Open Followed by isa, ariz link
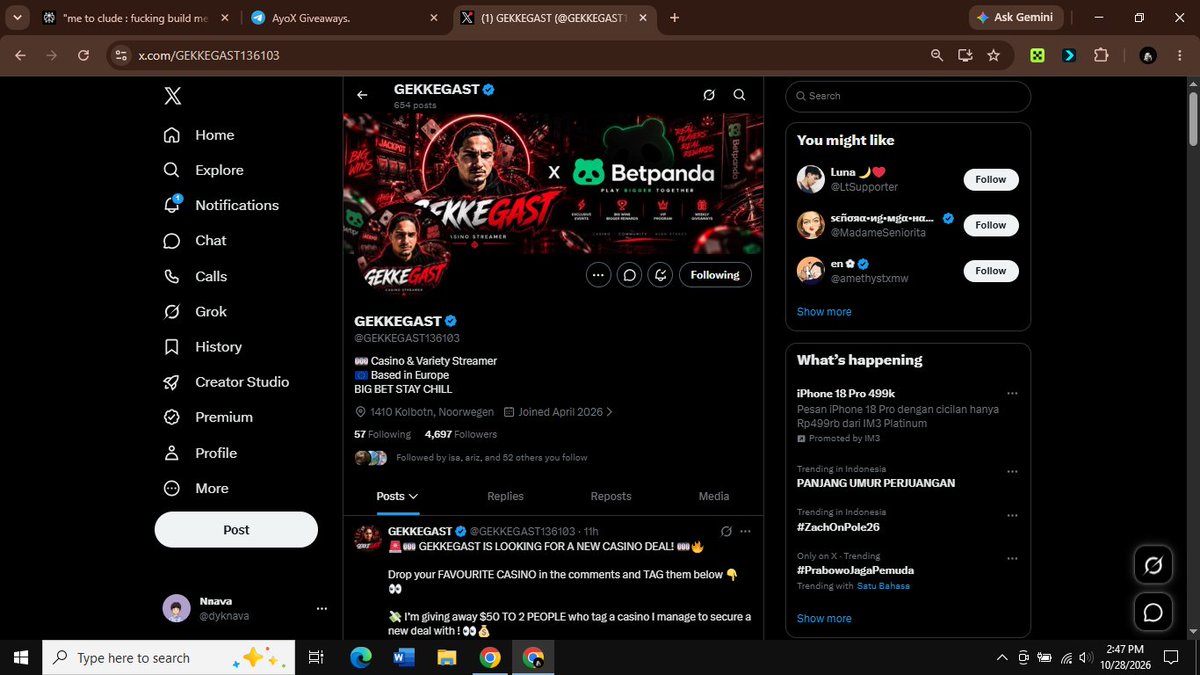The width and height of the screenshot is (1200, 675). (491, 458)
